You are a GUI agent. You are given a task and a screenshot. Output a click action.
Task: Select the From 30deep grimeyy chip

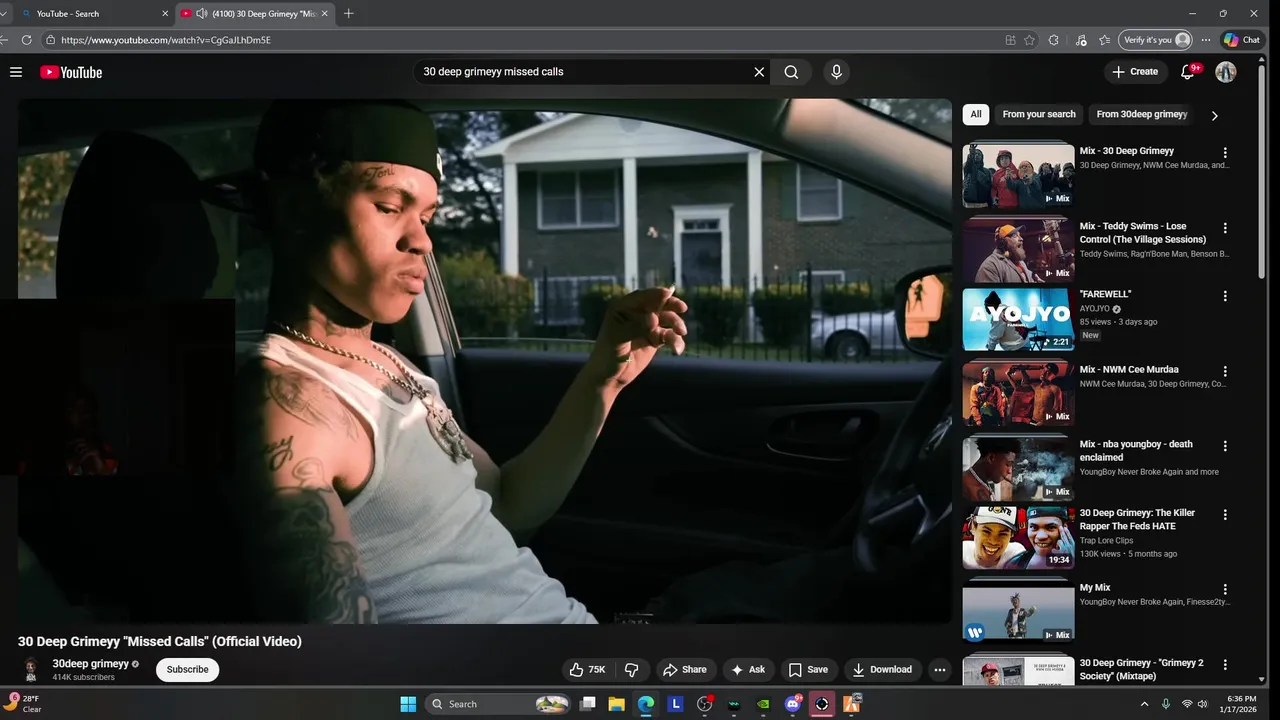tap(1141, 114)
